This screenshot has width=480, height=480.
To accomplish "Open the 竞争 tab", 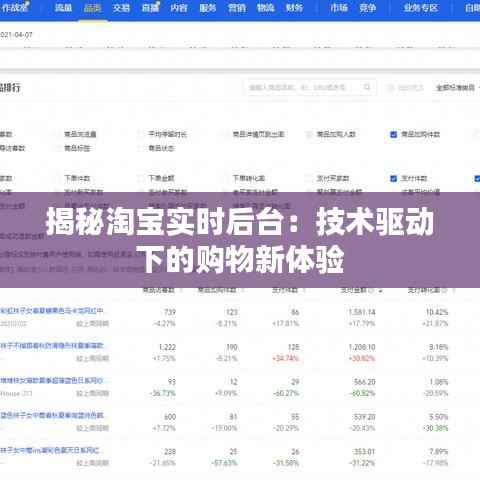I will click(x=368, y=7).
